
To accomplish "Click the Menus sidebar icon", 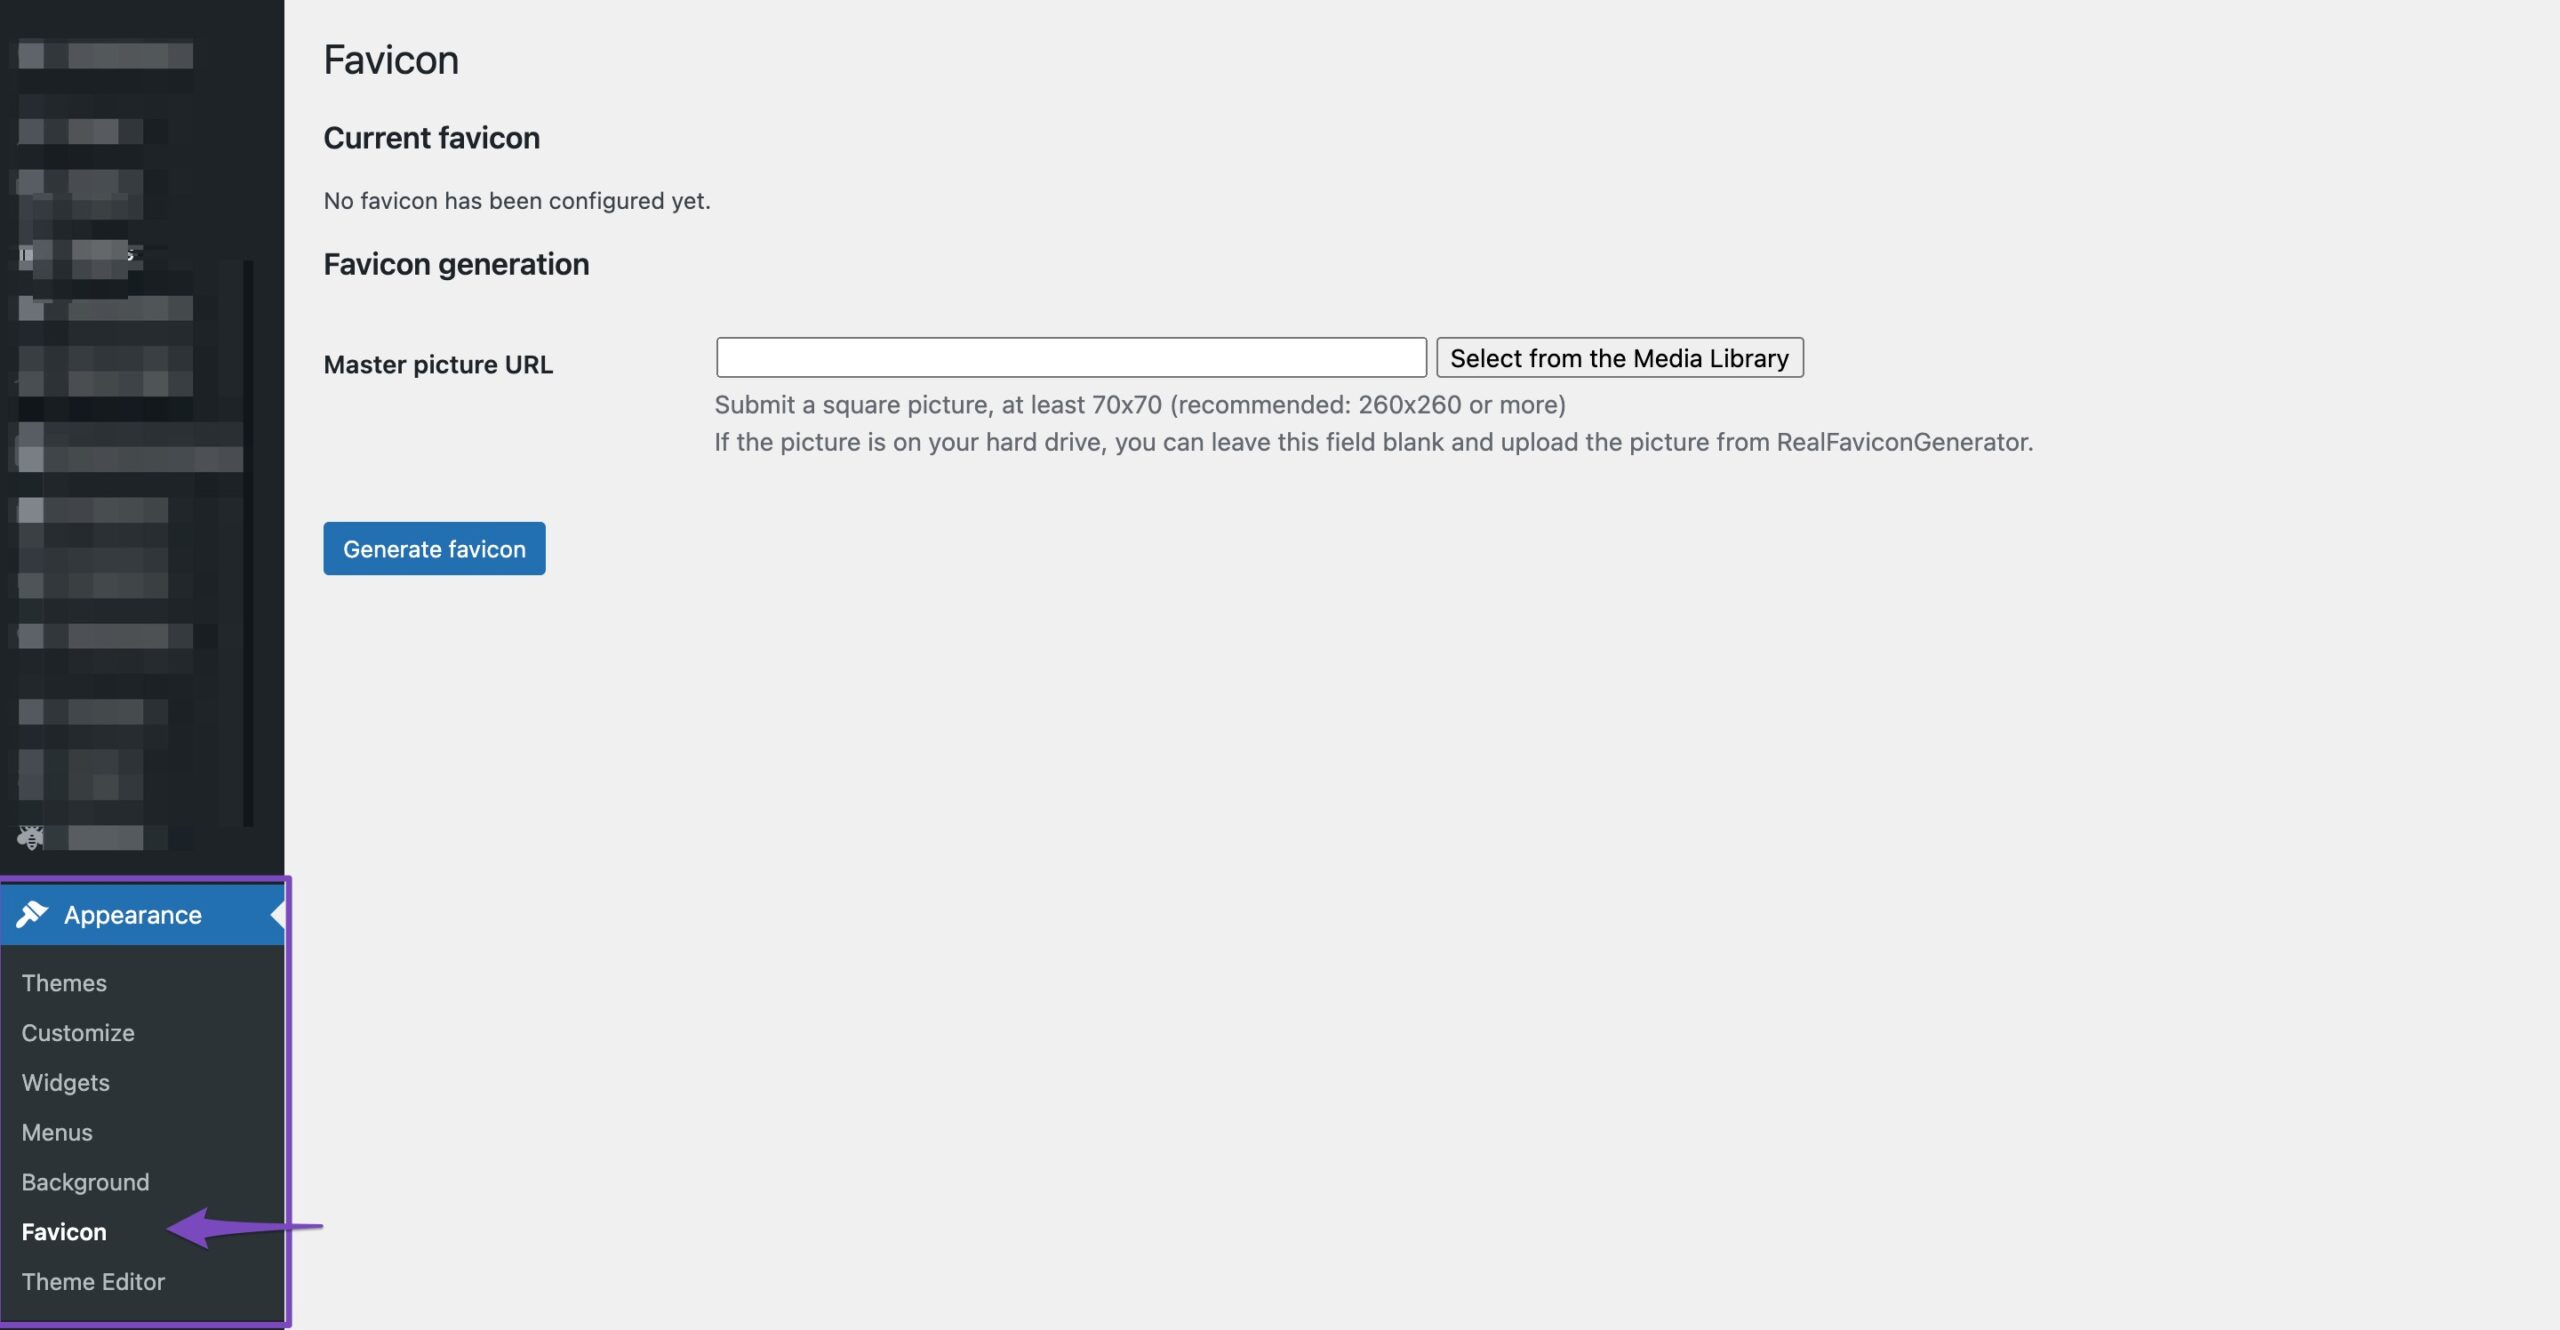I will 58,1132.
